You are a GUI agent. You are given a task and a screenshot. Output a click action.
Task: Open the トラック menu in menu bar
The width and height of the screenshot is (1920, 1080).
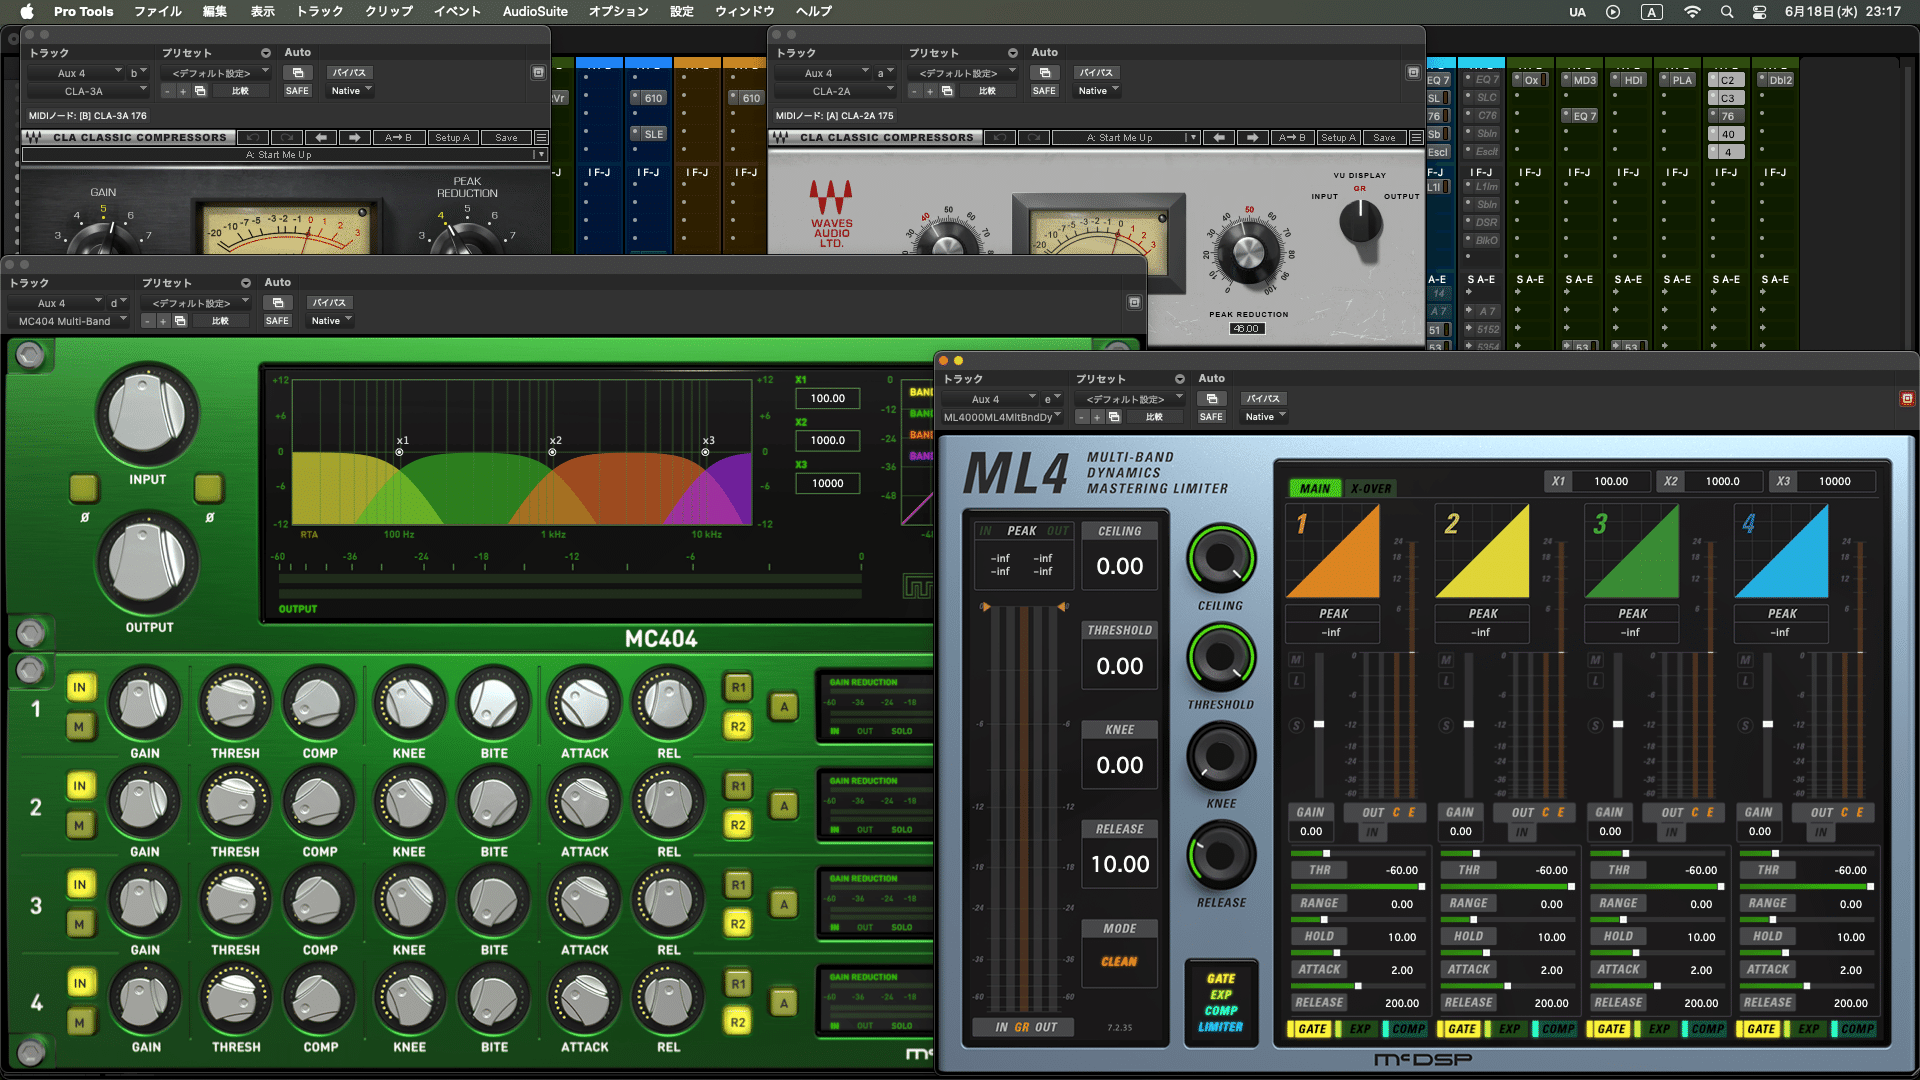pyautogui.click(x=320, y=12)
